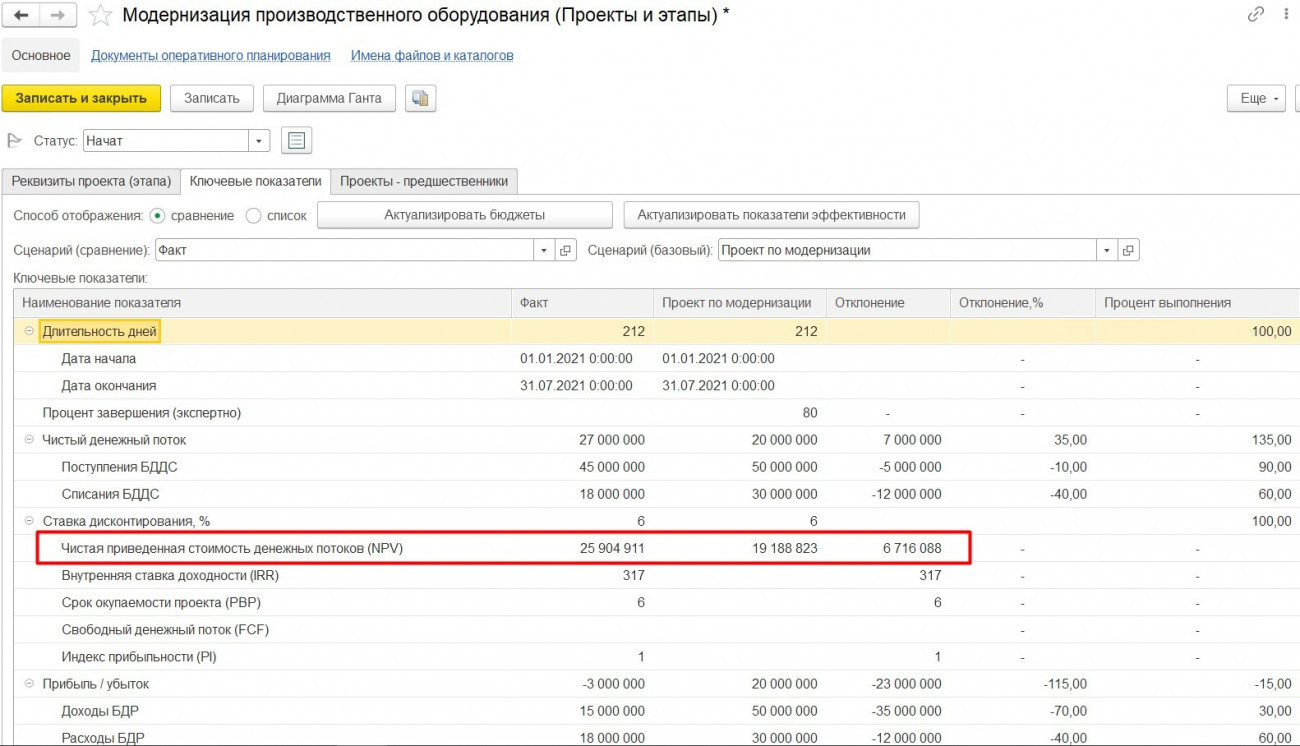
Task: Add form to favorites with star icon
Action: [x=100, y=15]
